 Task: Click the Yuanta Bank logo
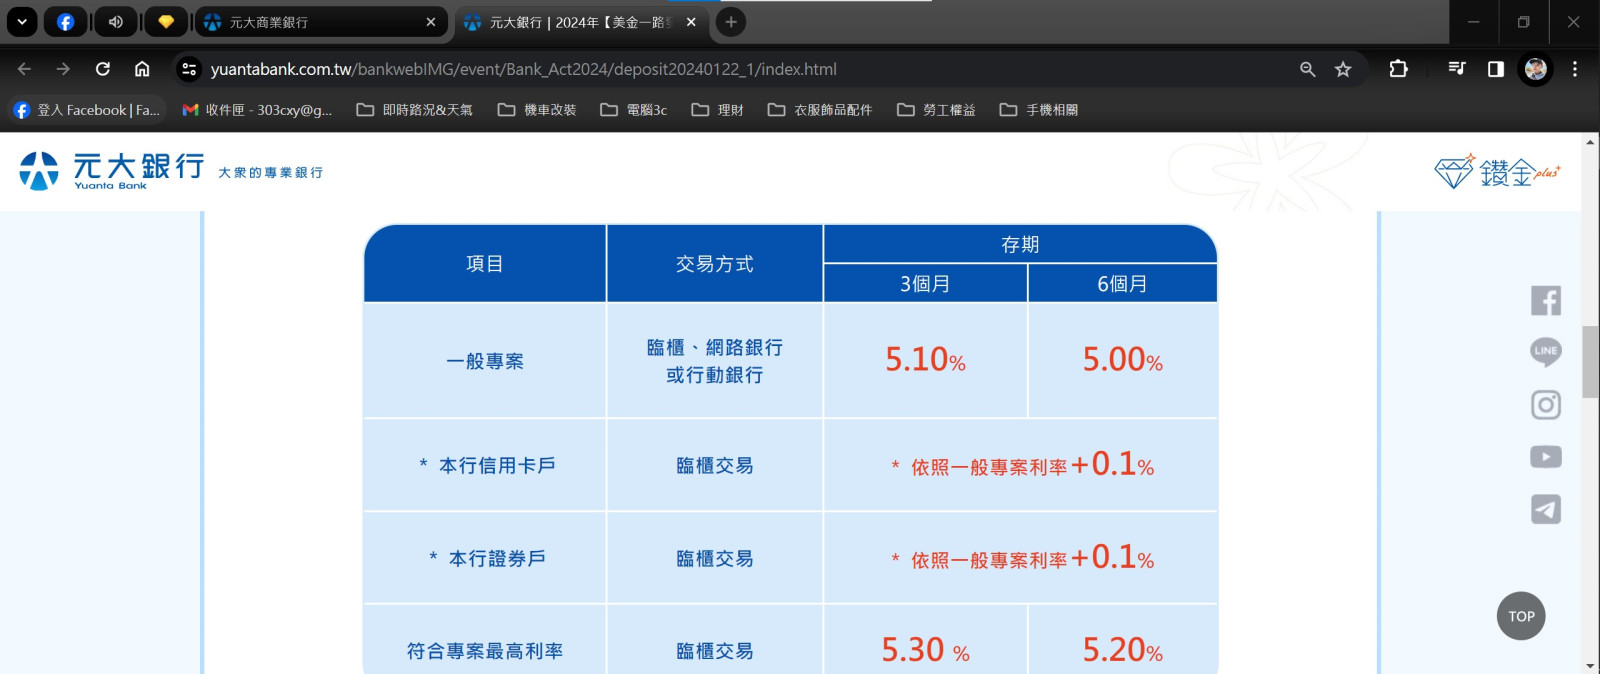112,171
